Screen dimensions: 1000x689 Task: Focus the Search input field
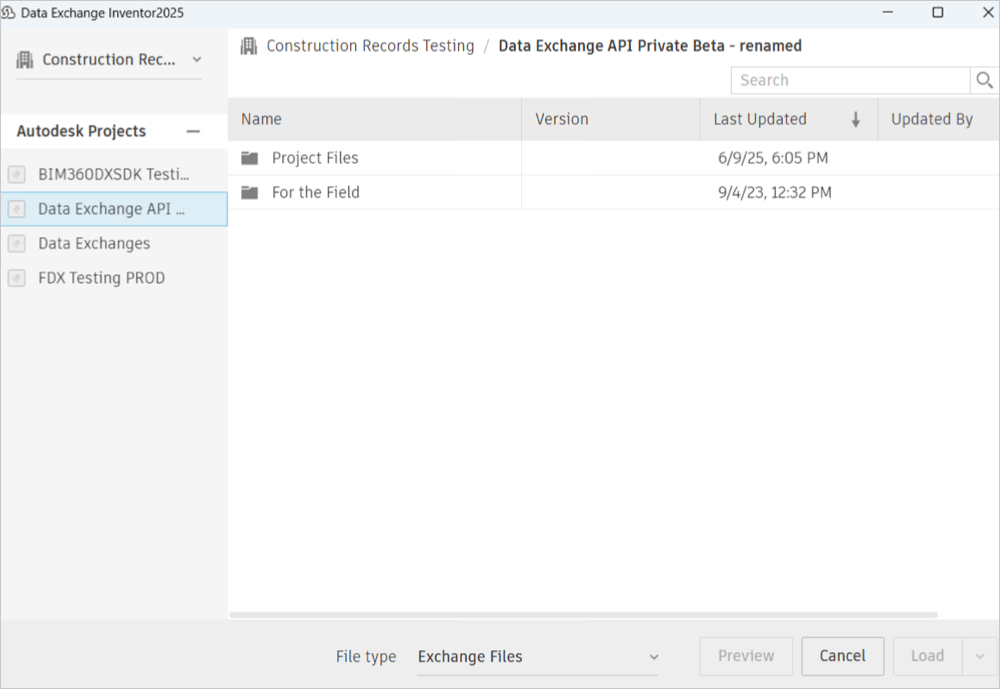850,80
